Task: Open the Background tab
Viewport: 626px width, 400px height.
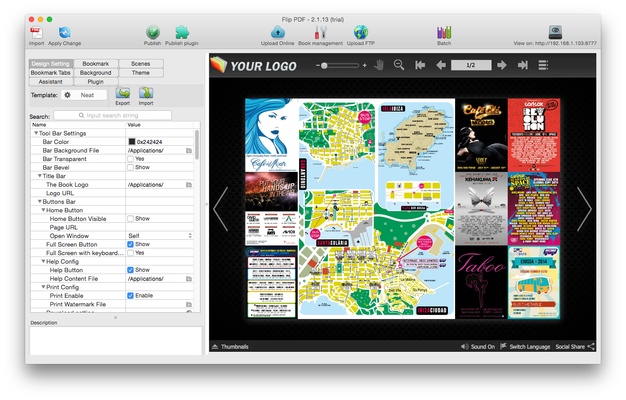Action: tap(95, 73)
